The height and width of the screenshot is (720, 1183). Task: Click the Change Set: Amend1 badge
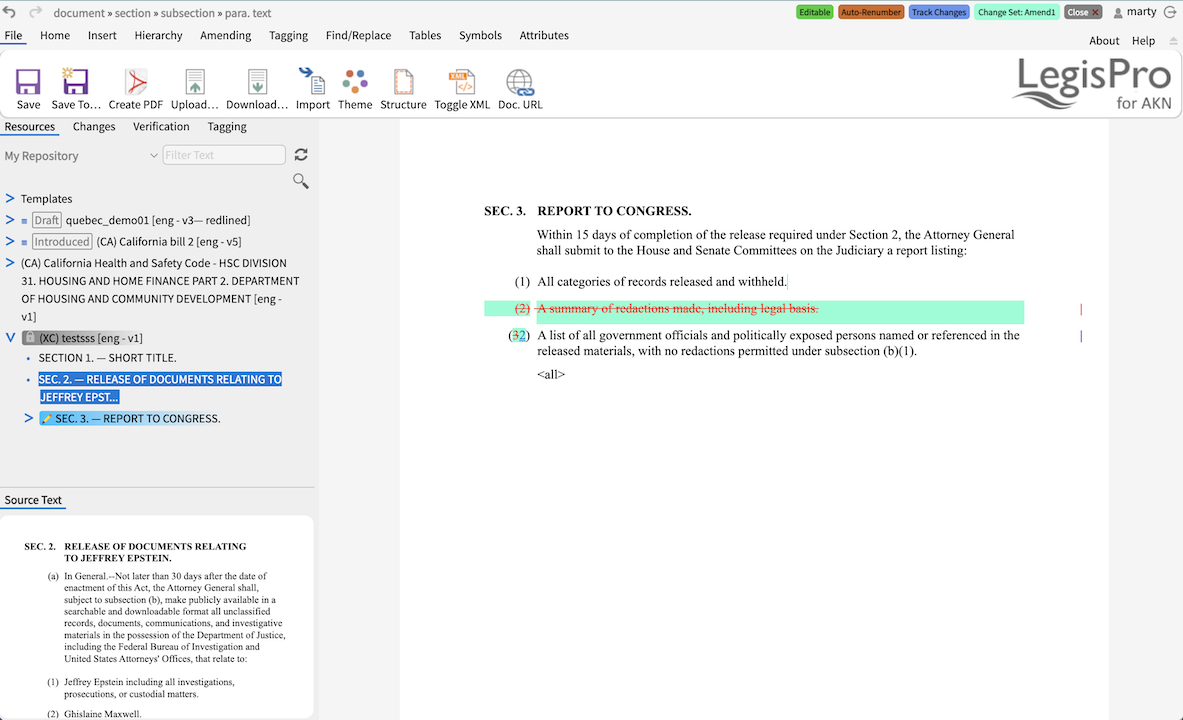[x=1016, y=12]
